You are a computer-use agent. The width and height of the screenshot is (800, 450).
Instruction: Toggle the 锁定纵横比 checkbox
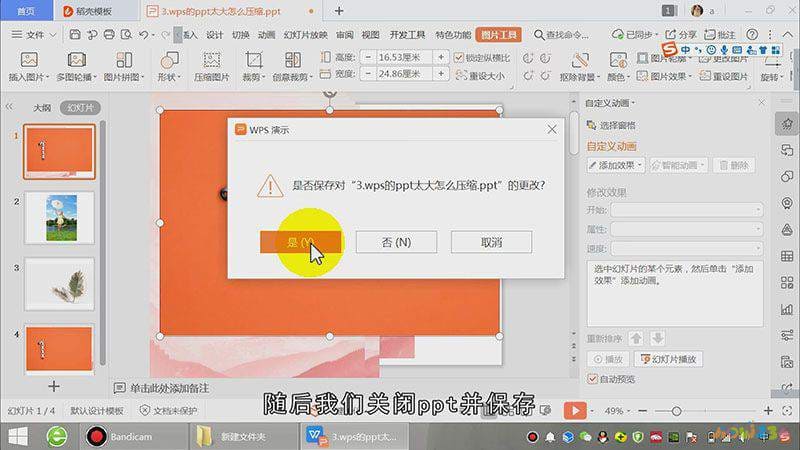(x=459, y=58)
